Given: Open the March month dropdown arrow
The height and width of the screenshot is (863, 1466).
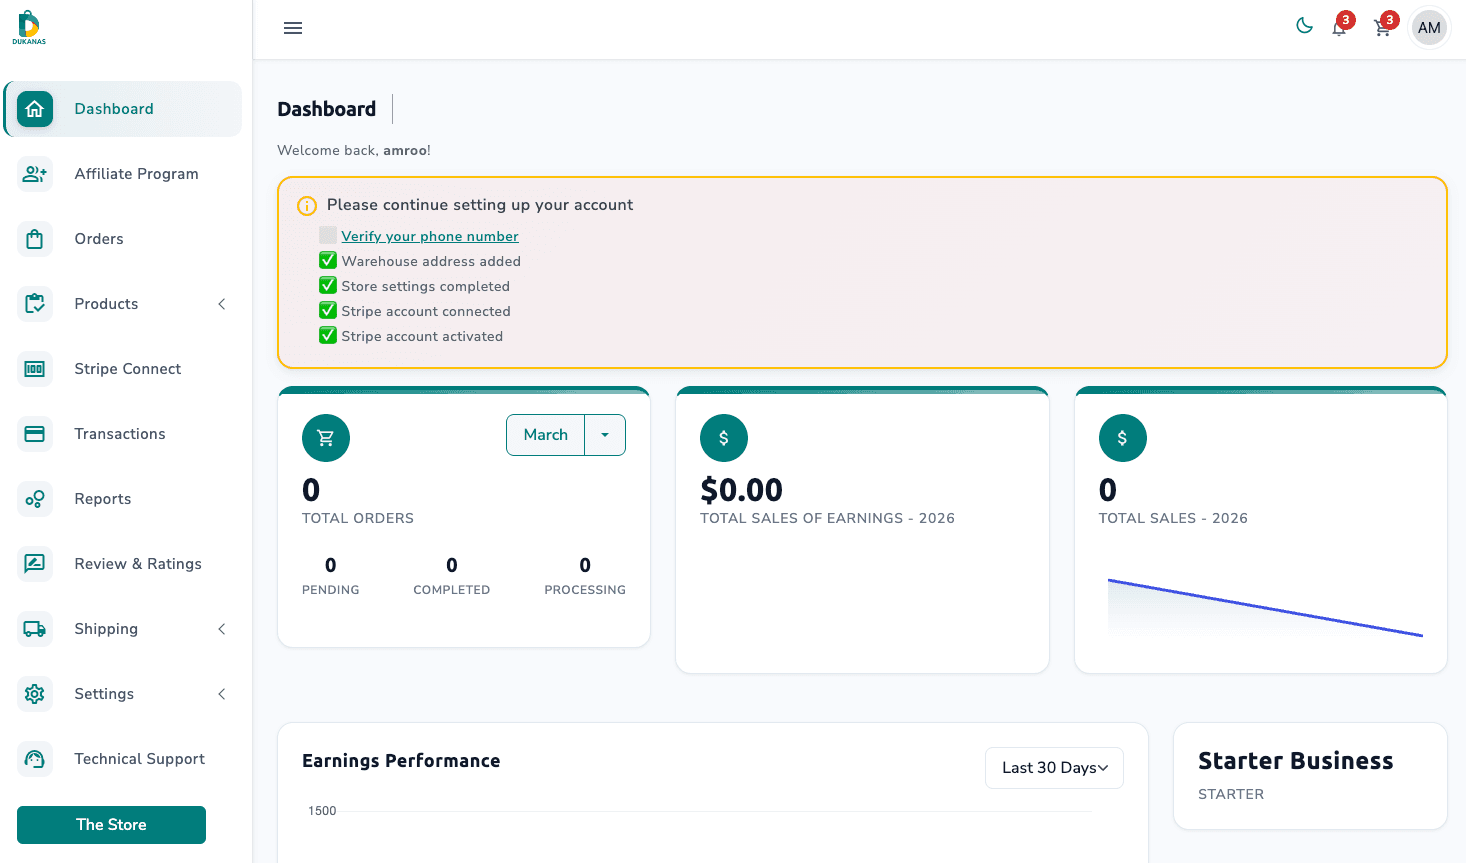Looking at the screenshot, I should pyautogui.click(x=605, y=435).
